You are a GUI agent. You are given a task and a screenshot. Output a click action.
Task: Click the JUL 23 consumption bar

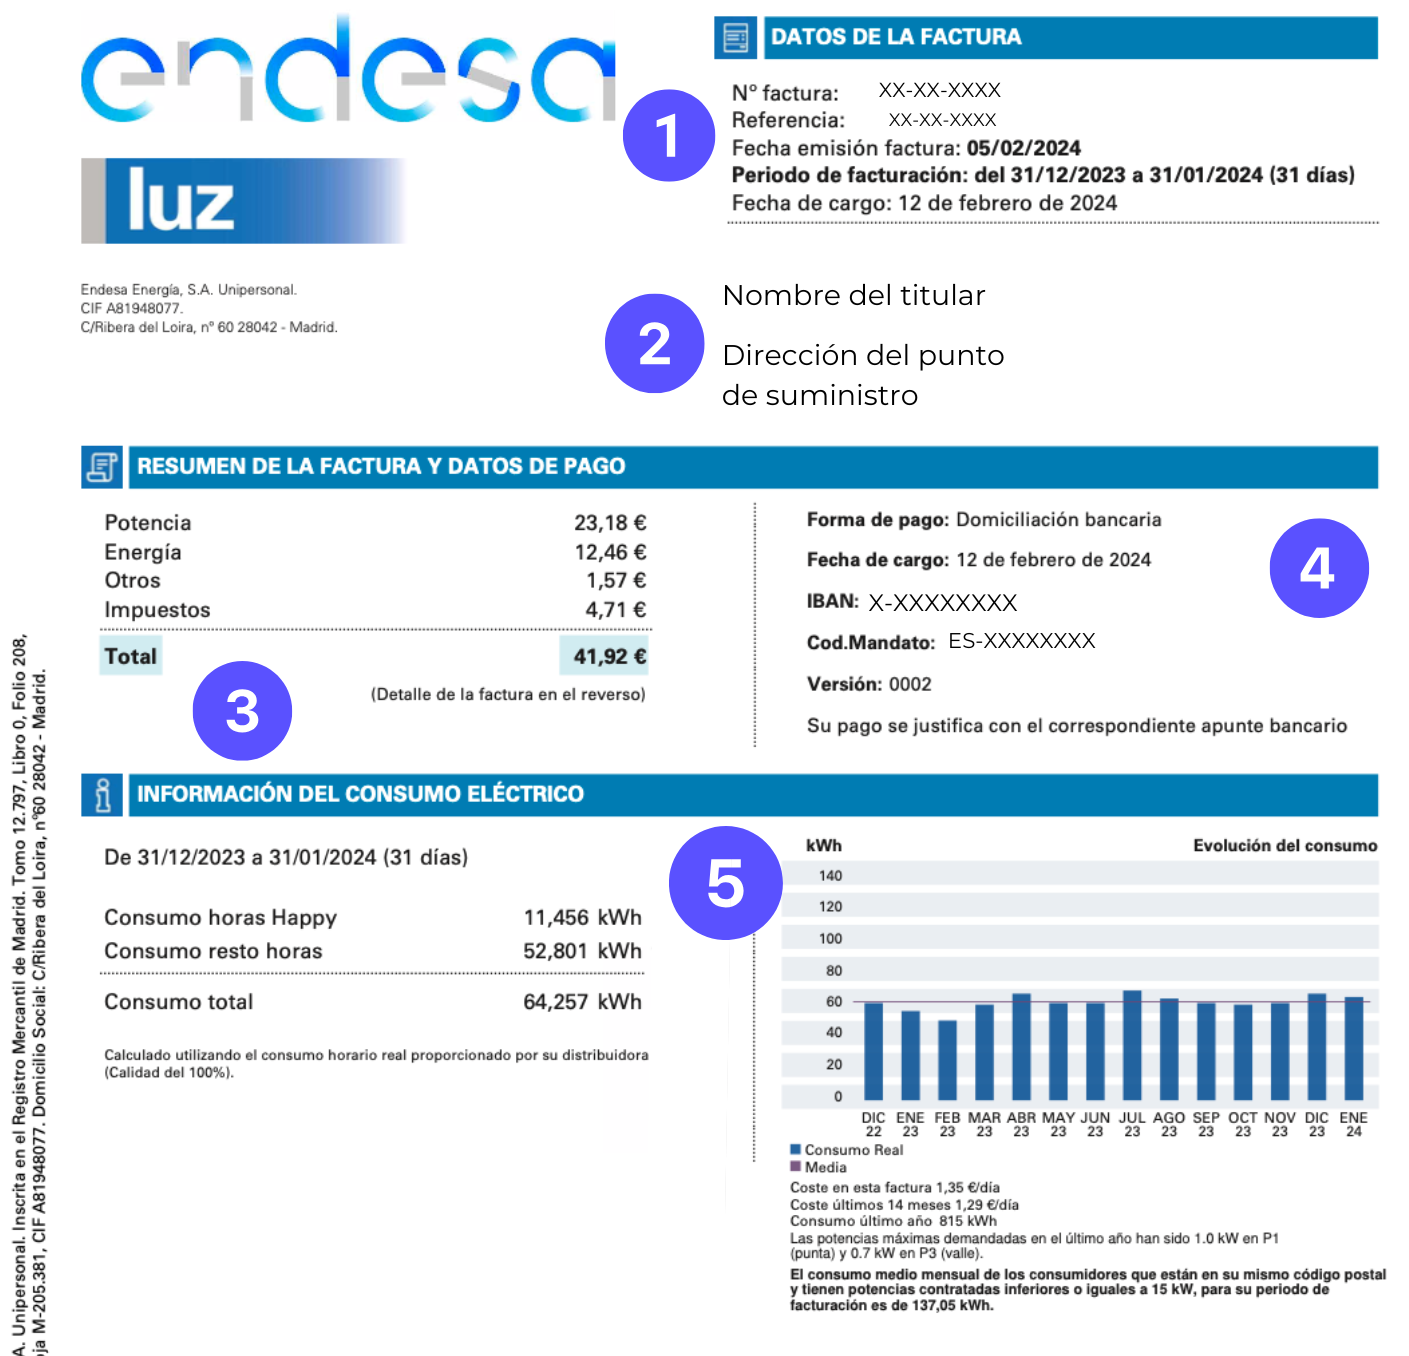pos(1132,1045)
